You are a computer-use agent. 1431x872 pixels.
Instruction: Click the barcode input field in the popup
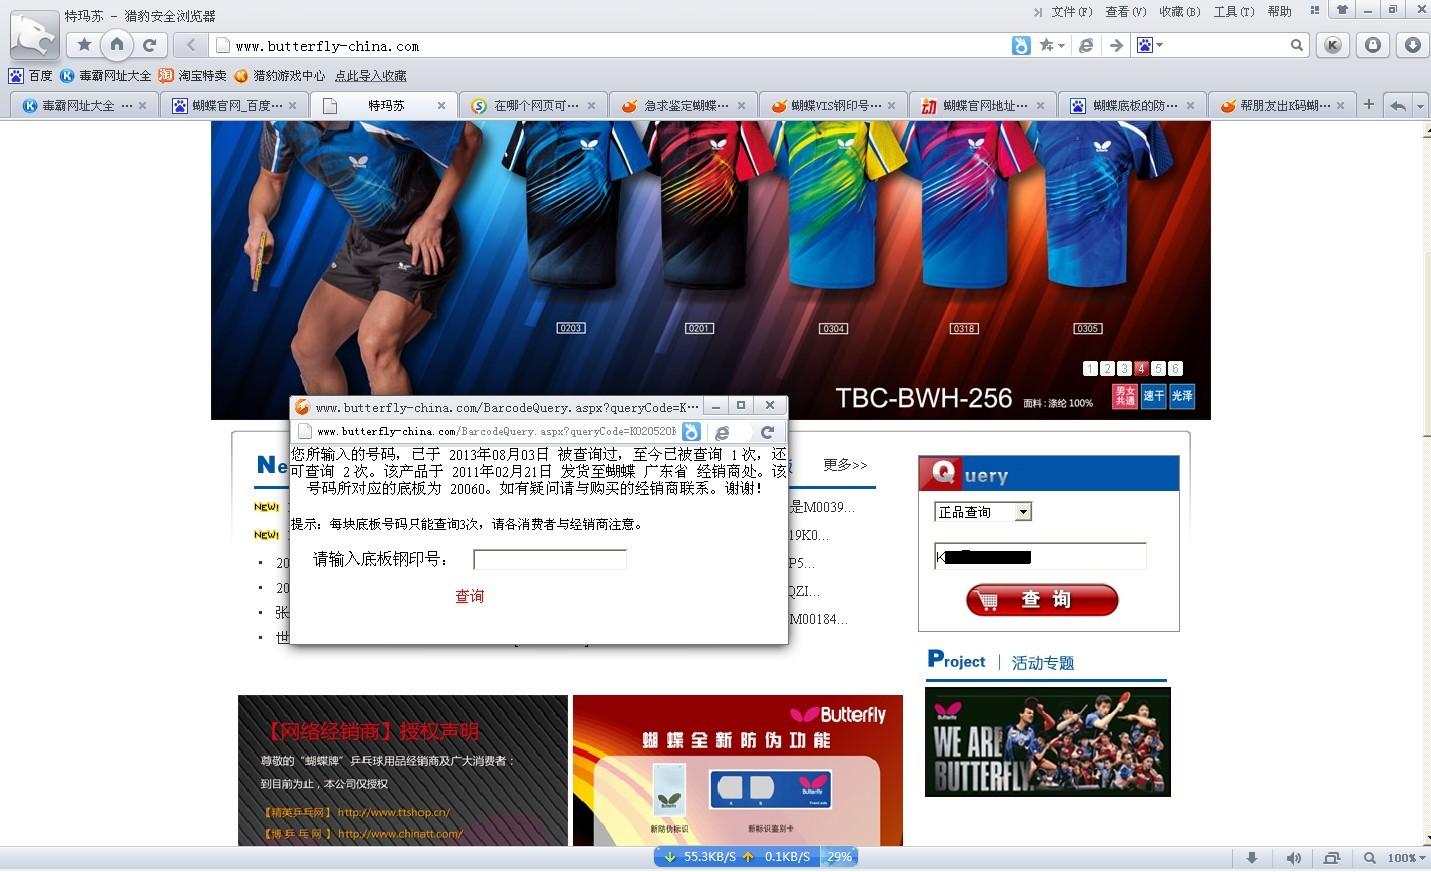click(549, 559)
